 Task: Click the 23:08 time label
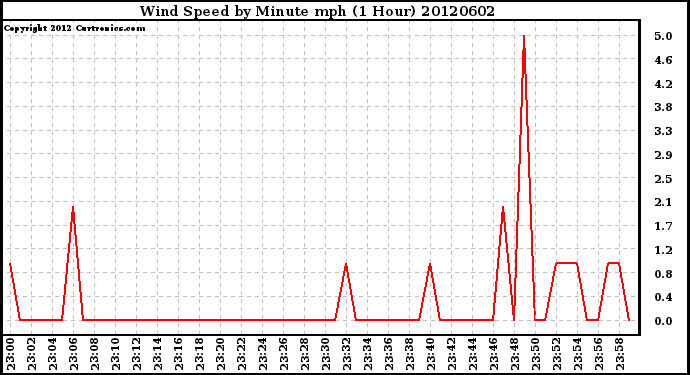(95, 354)
